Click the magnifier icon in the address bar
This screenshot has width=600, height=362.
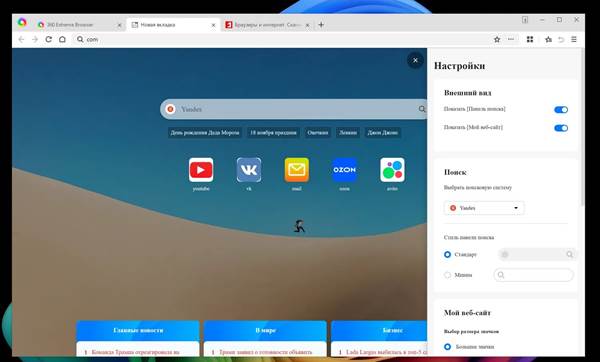pos(80,39)
